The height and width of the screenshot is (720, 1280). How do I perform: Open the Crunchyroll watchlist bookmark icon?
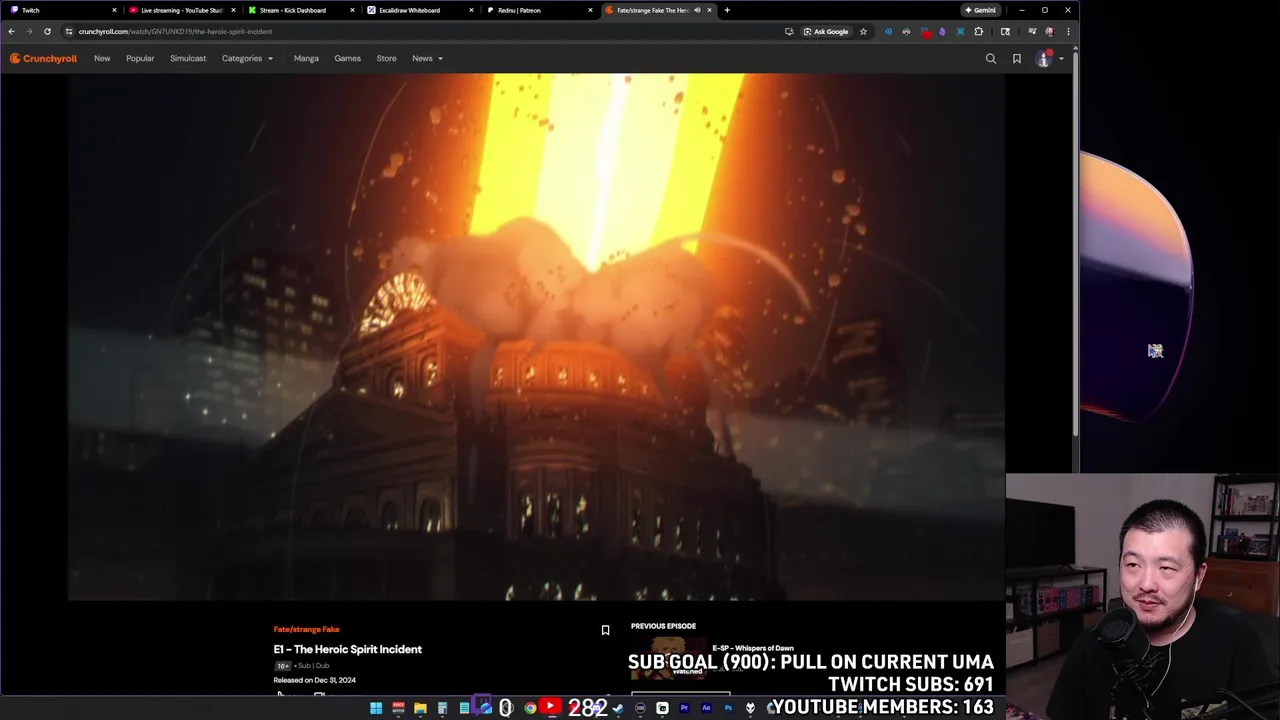1017,58
